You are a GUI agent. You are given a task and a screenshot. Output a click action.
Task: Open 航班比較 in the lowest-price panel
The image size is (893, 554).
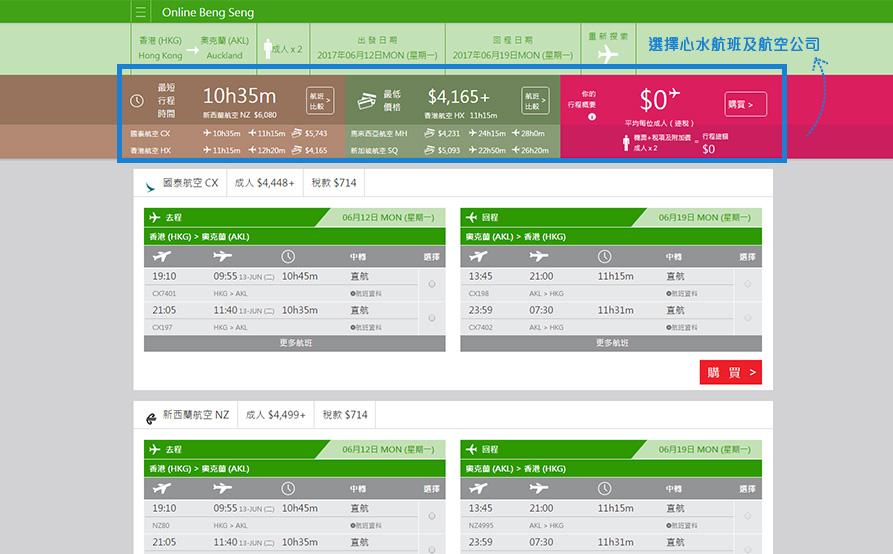coord(535,101)
